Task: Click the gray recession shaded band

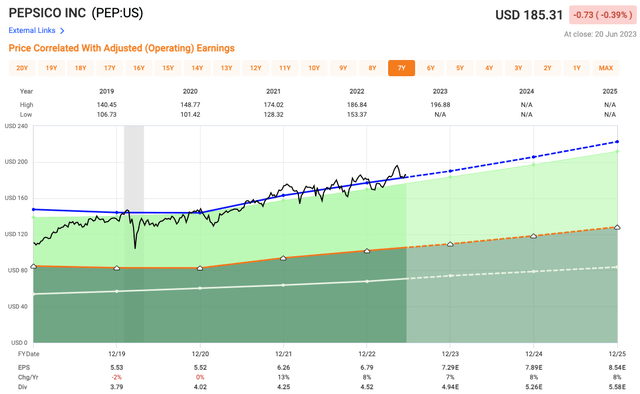Action: (134, 234)
